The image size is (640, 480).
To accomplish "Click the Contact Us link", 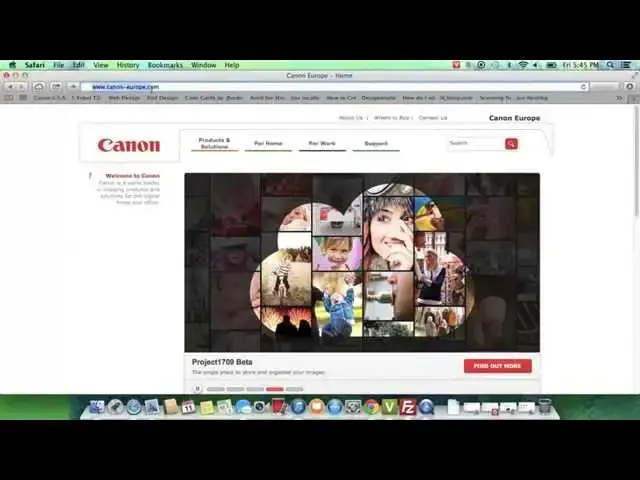I will pos(433,118).
